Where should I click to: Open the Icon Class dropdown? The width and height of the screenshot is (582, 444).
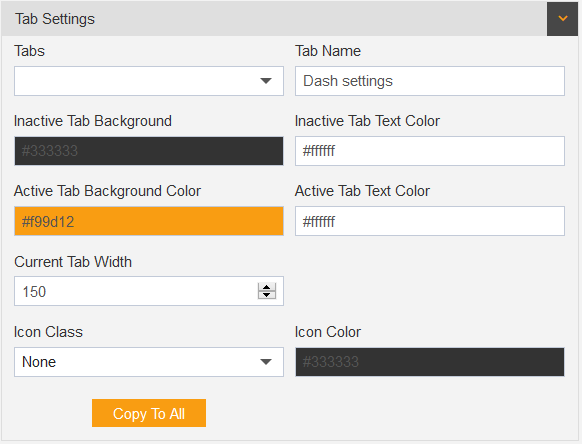click(x=149, y=362)
